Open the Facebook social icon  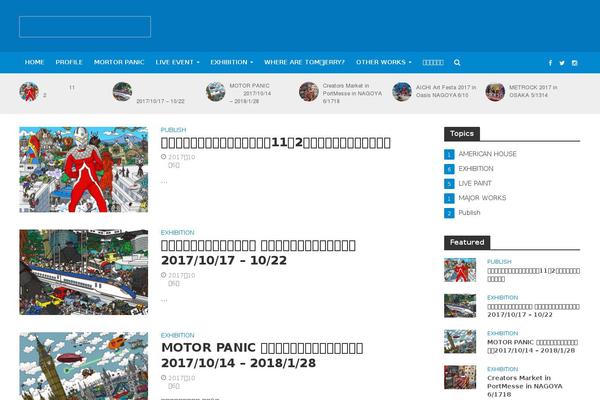550,63
